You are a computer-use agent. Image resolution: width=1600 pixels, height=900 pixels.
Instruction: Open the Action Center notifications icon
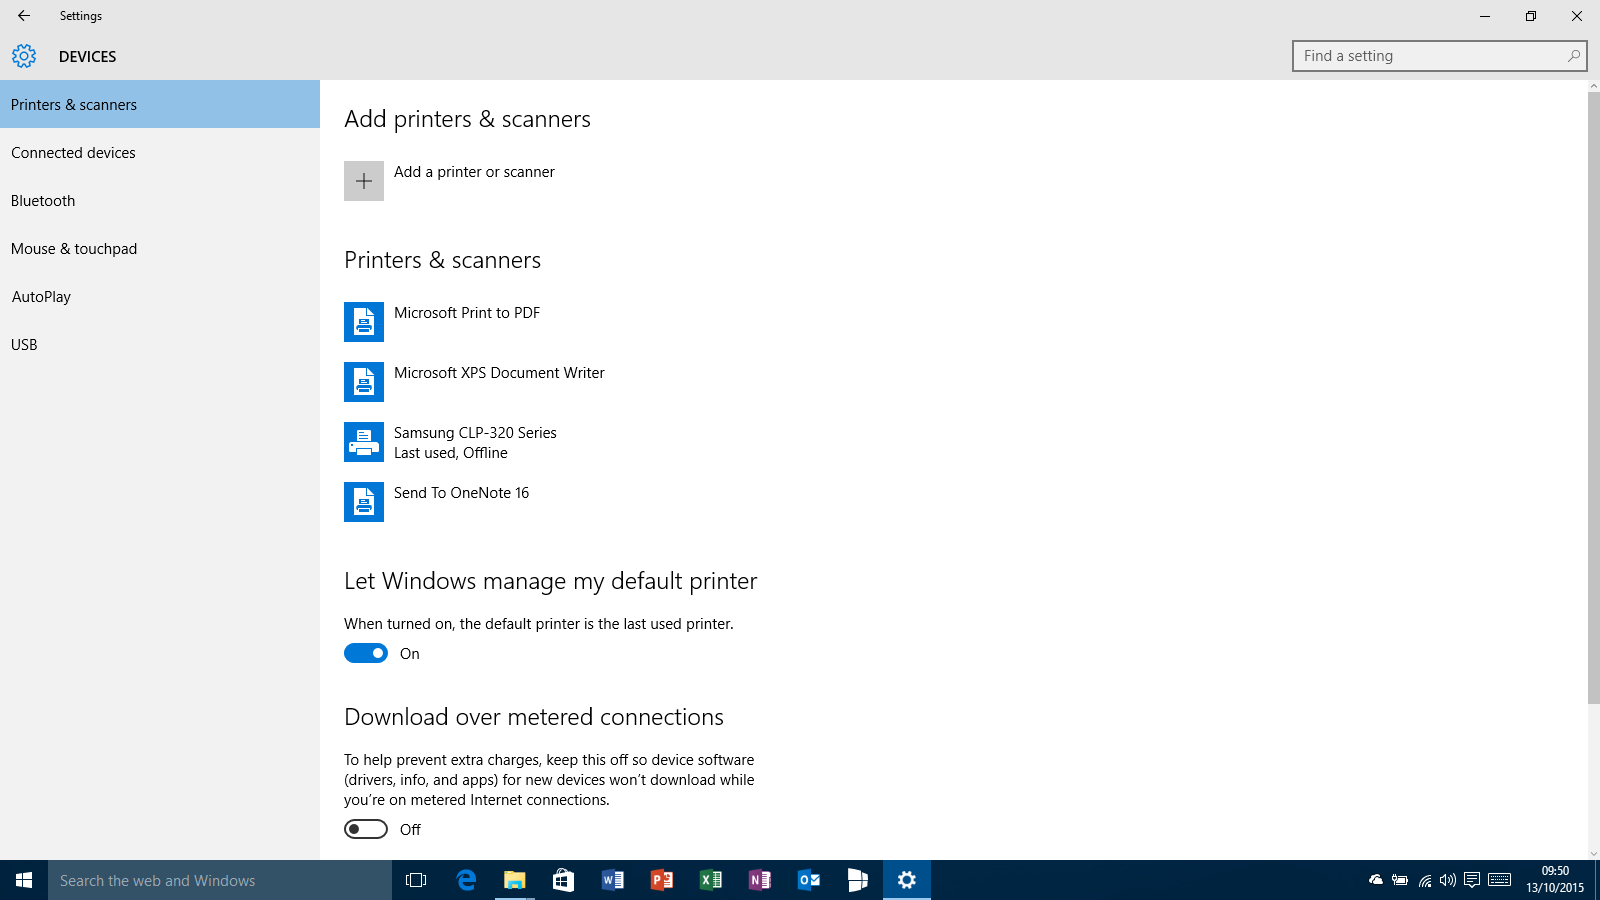1472,880
